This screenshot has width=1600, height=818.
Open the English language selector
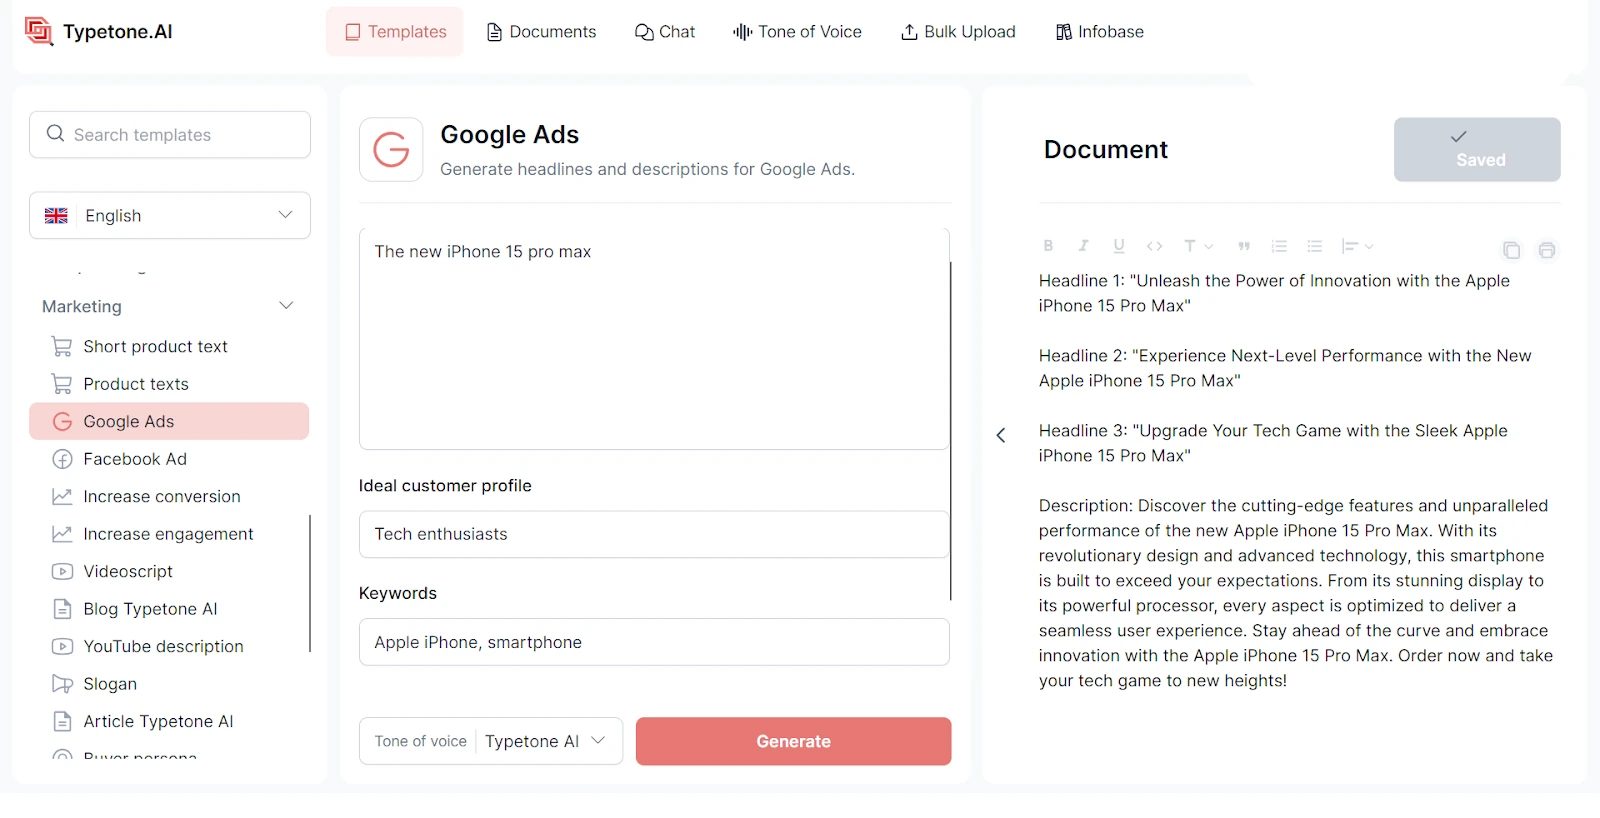(170, 215)
